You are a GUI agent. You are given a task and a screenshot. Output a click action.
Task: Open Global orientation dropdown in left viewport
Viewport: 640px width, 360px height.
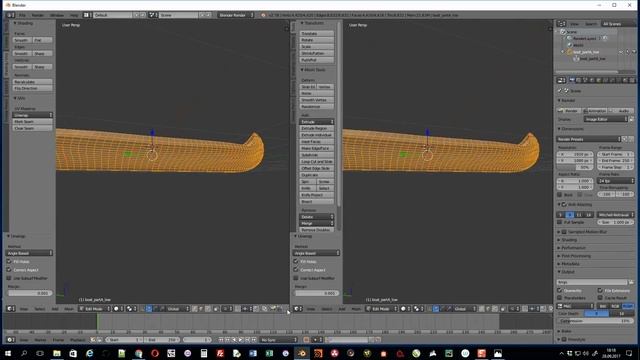pos(178,309)
